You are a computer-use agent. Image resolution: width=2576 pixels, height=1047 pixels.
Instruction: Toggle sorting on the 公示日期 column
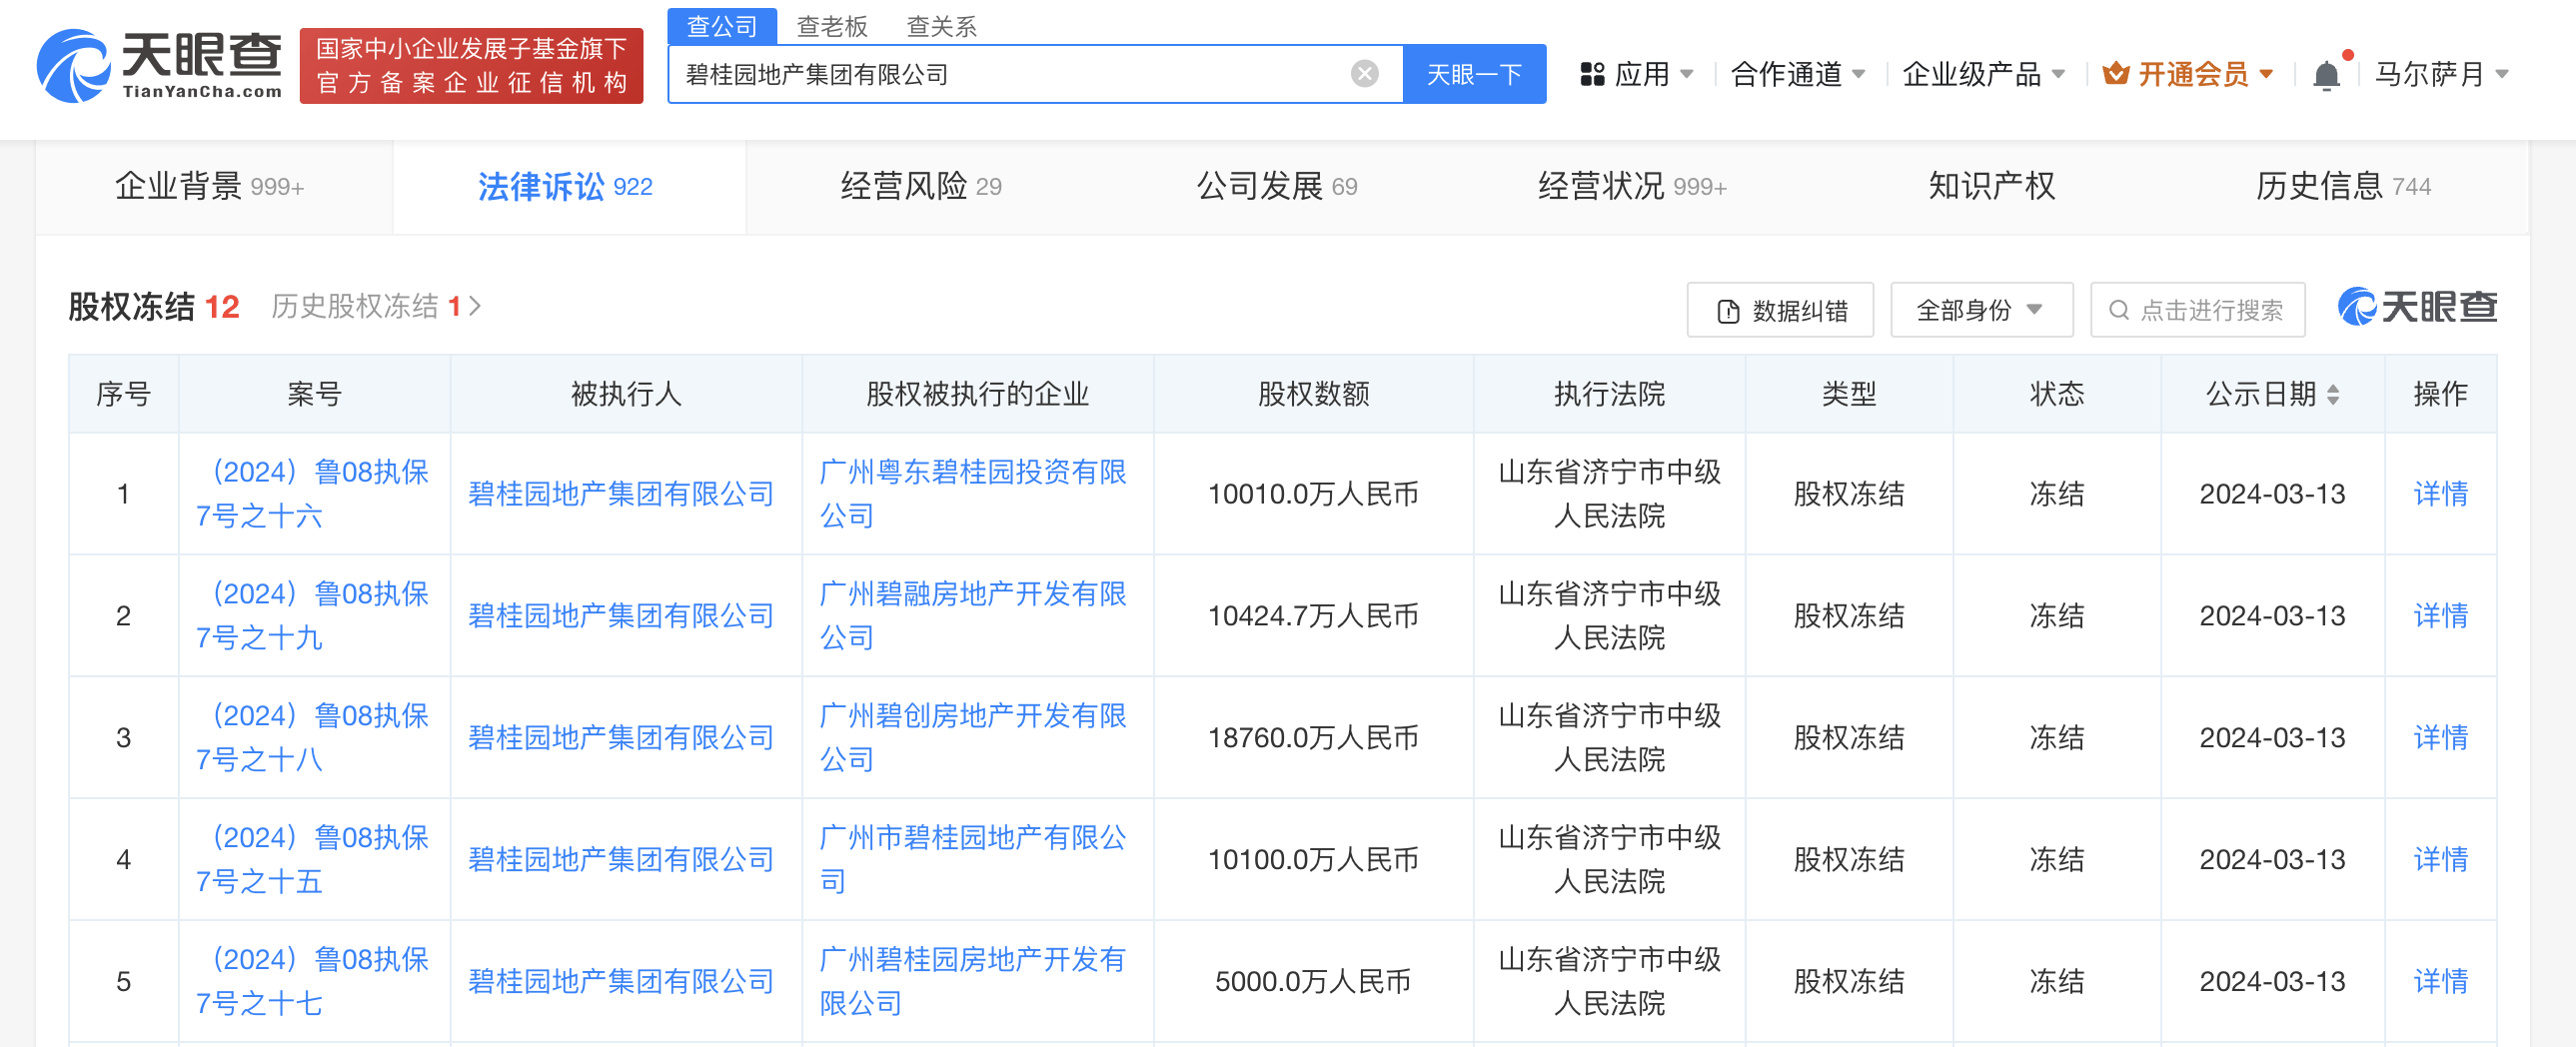2336,394
